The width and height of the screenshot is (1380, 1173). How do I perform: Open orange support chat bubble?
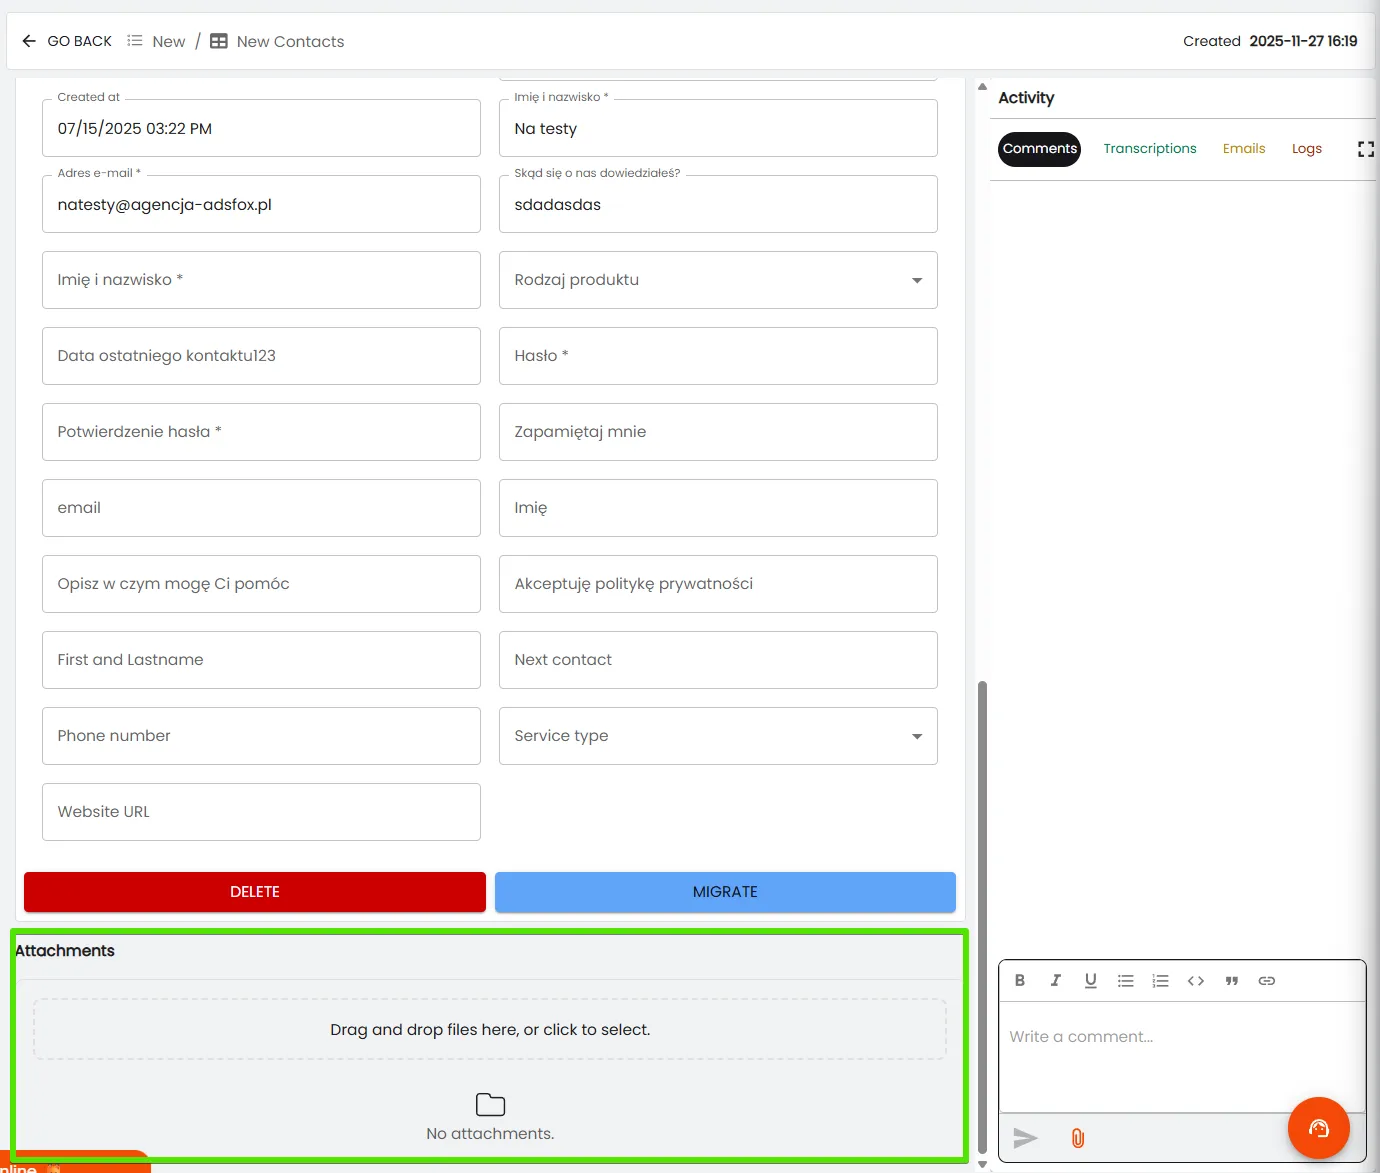[x=1319, y=1128]
